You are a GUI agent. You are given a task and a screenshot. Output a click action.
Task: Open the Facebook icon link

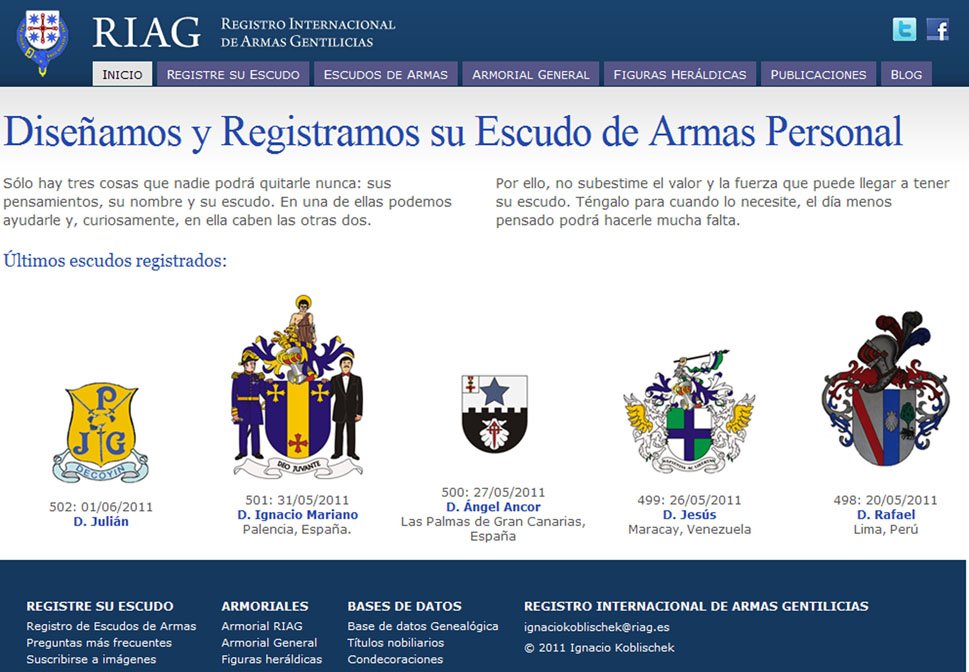click(x=938, y=30)
